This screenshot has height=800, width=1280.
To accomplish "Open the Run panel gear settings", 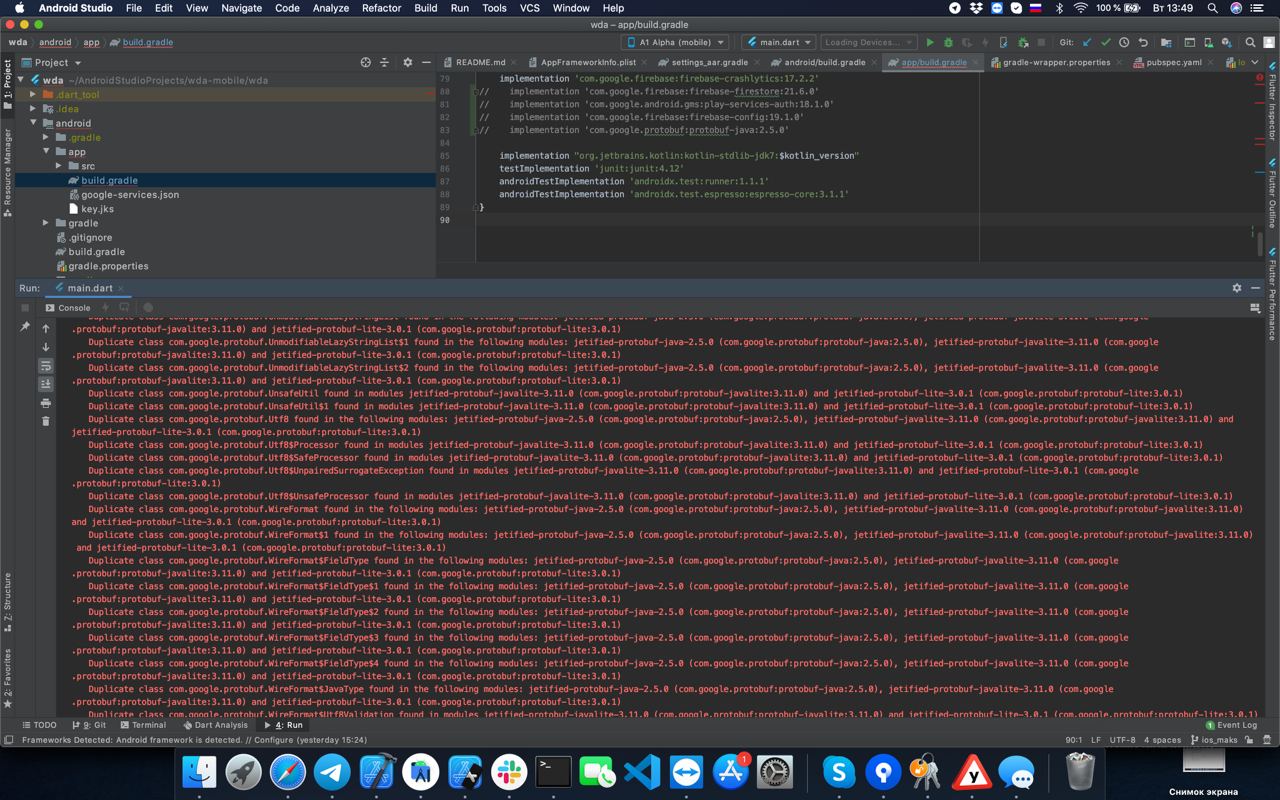I will click(1237, 288).
